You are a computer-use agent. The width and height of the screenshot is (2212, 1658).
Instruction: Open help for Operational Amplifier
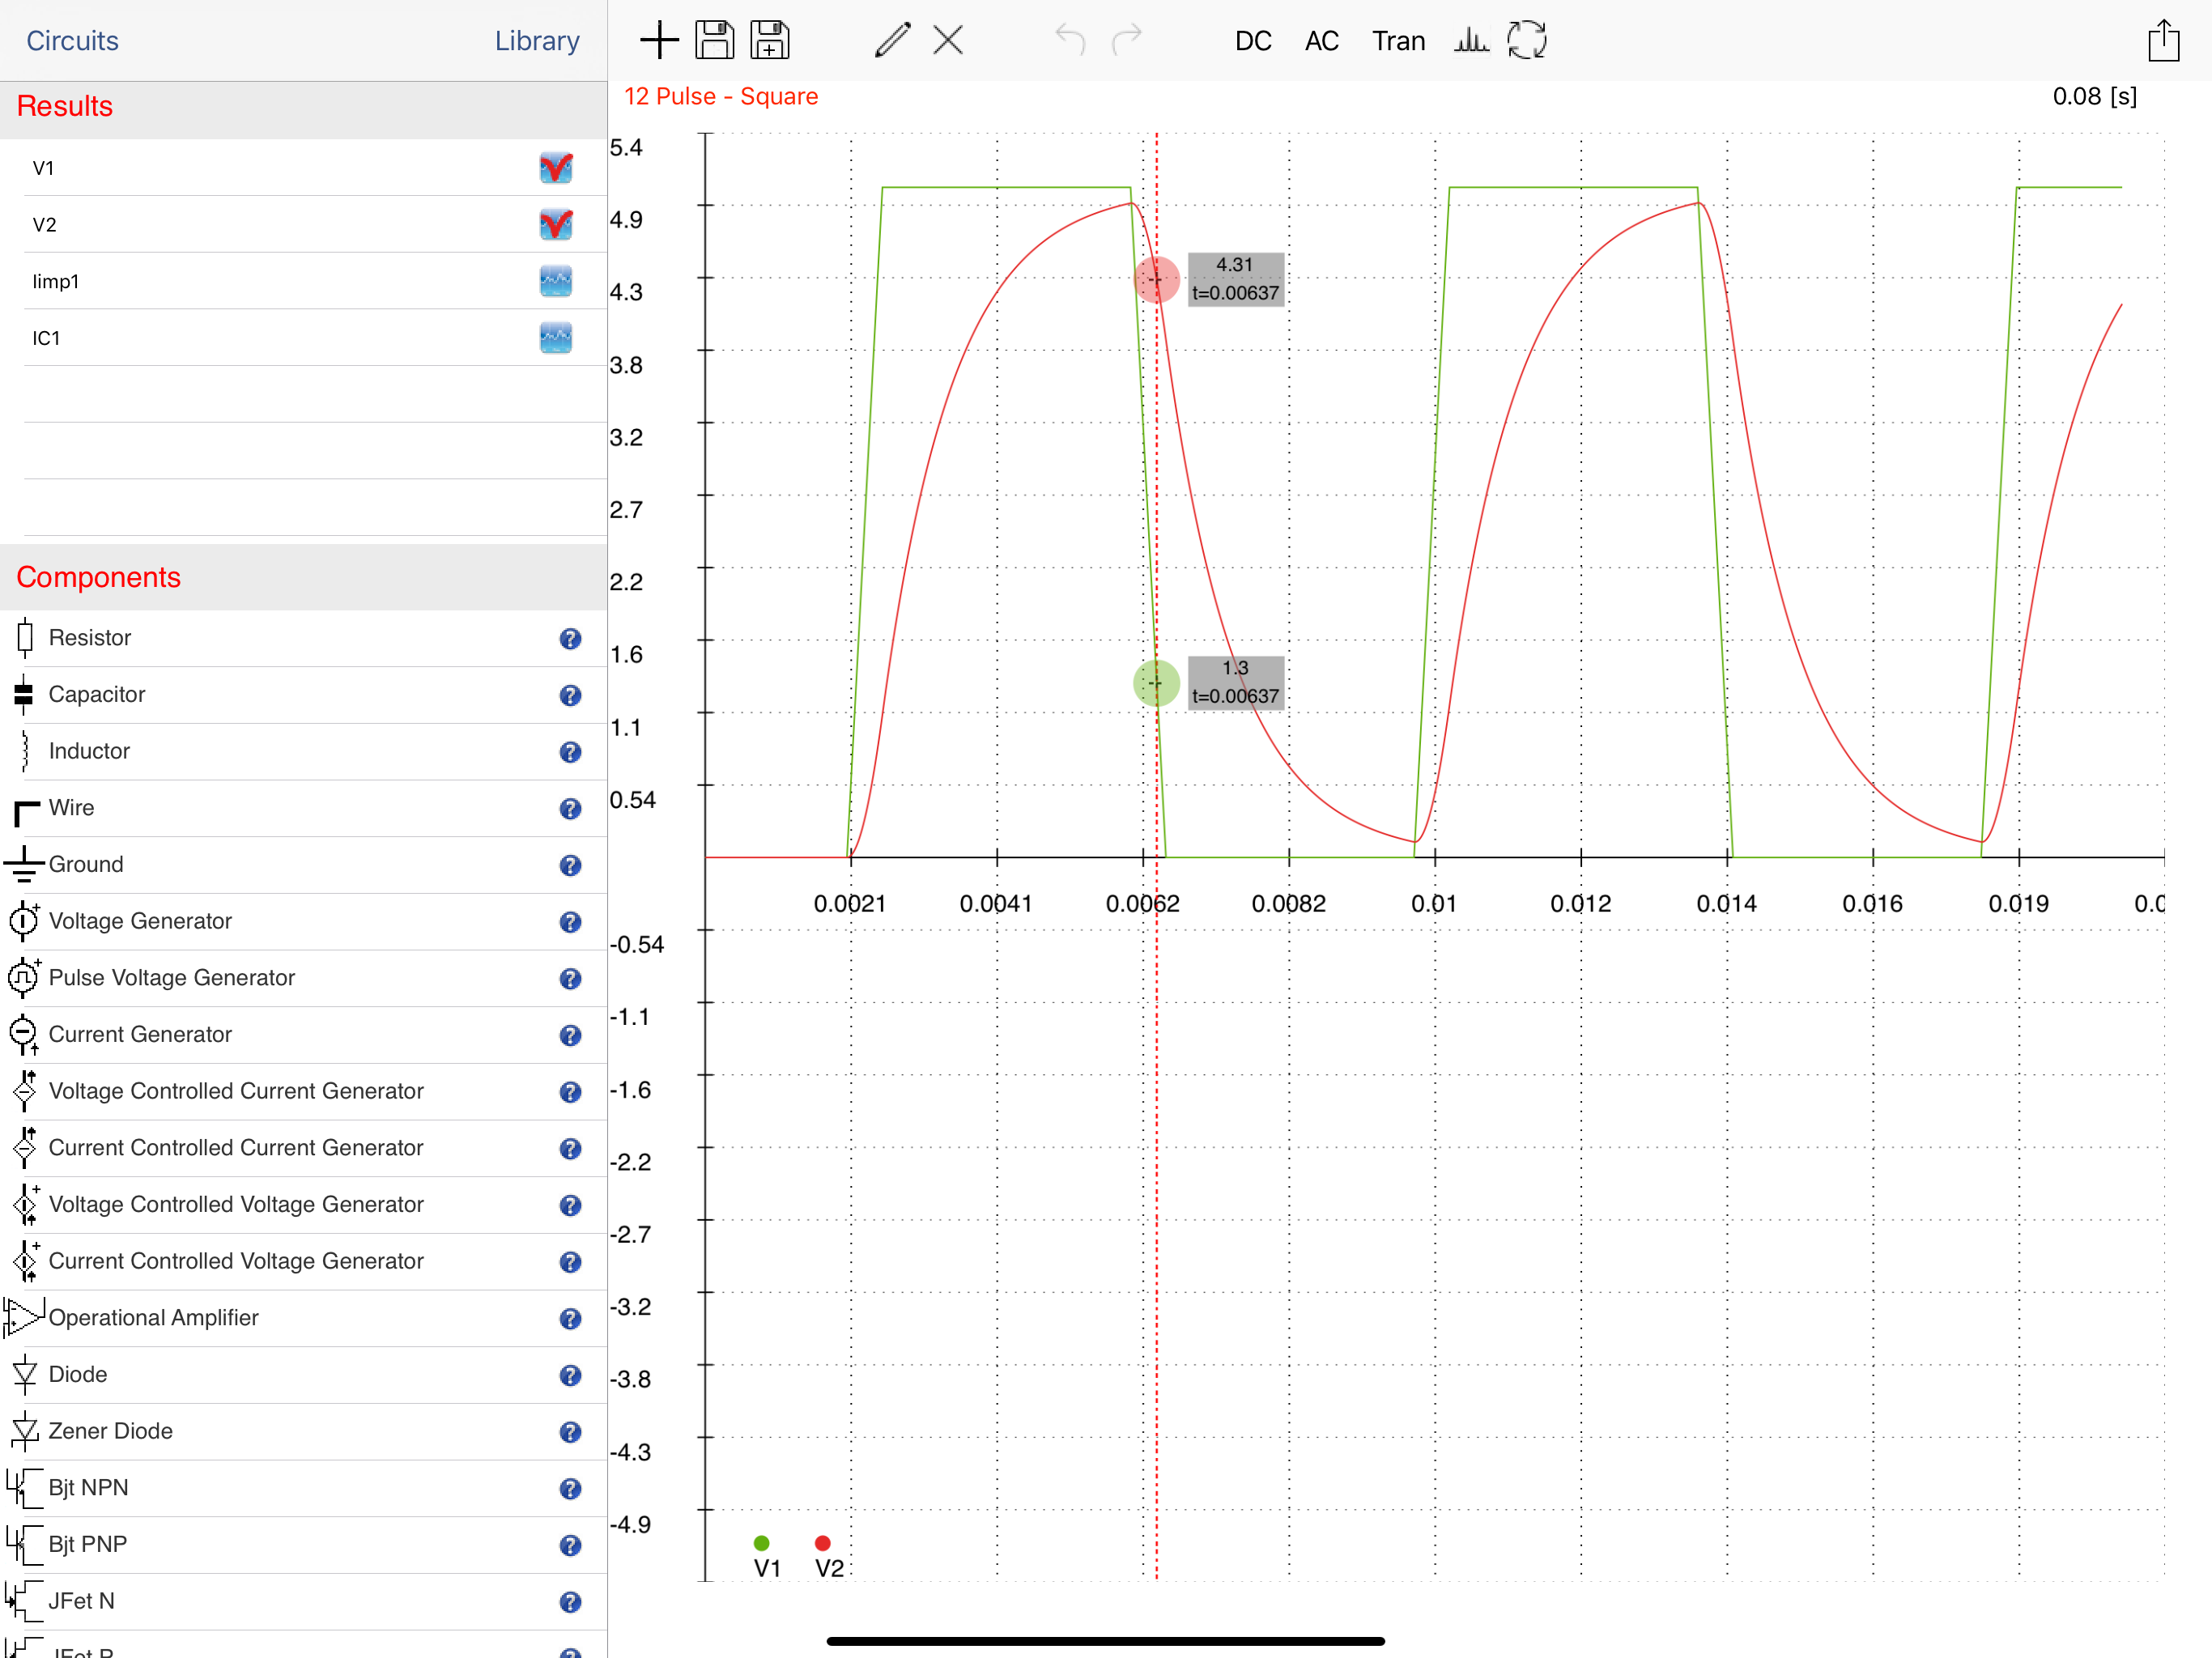(570, 1319)
